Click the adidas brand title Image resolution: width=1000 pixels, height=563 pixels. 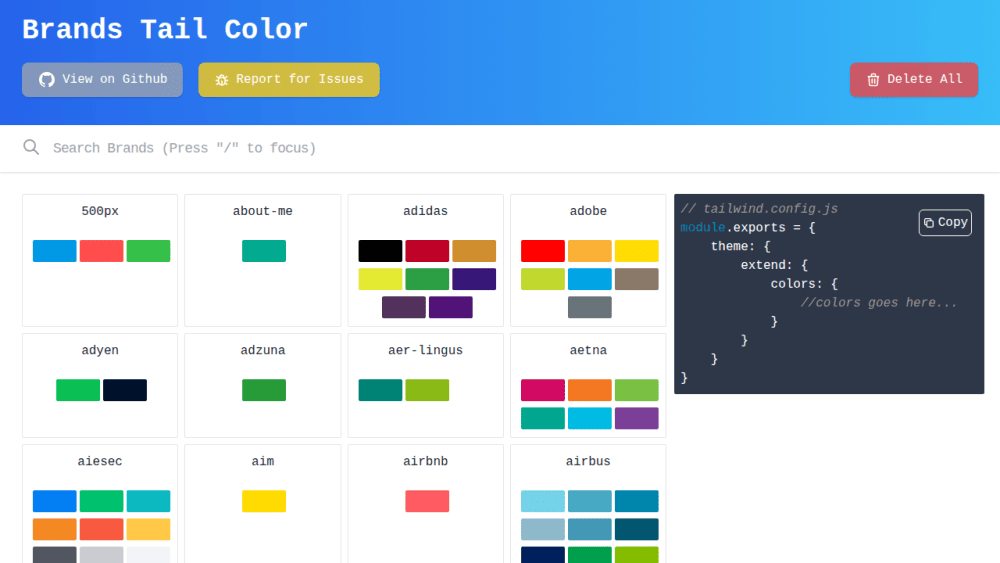(425, 211)
